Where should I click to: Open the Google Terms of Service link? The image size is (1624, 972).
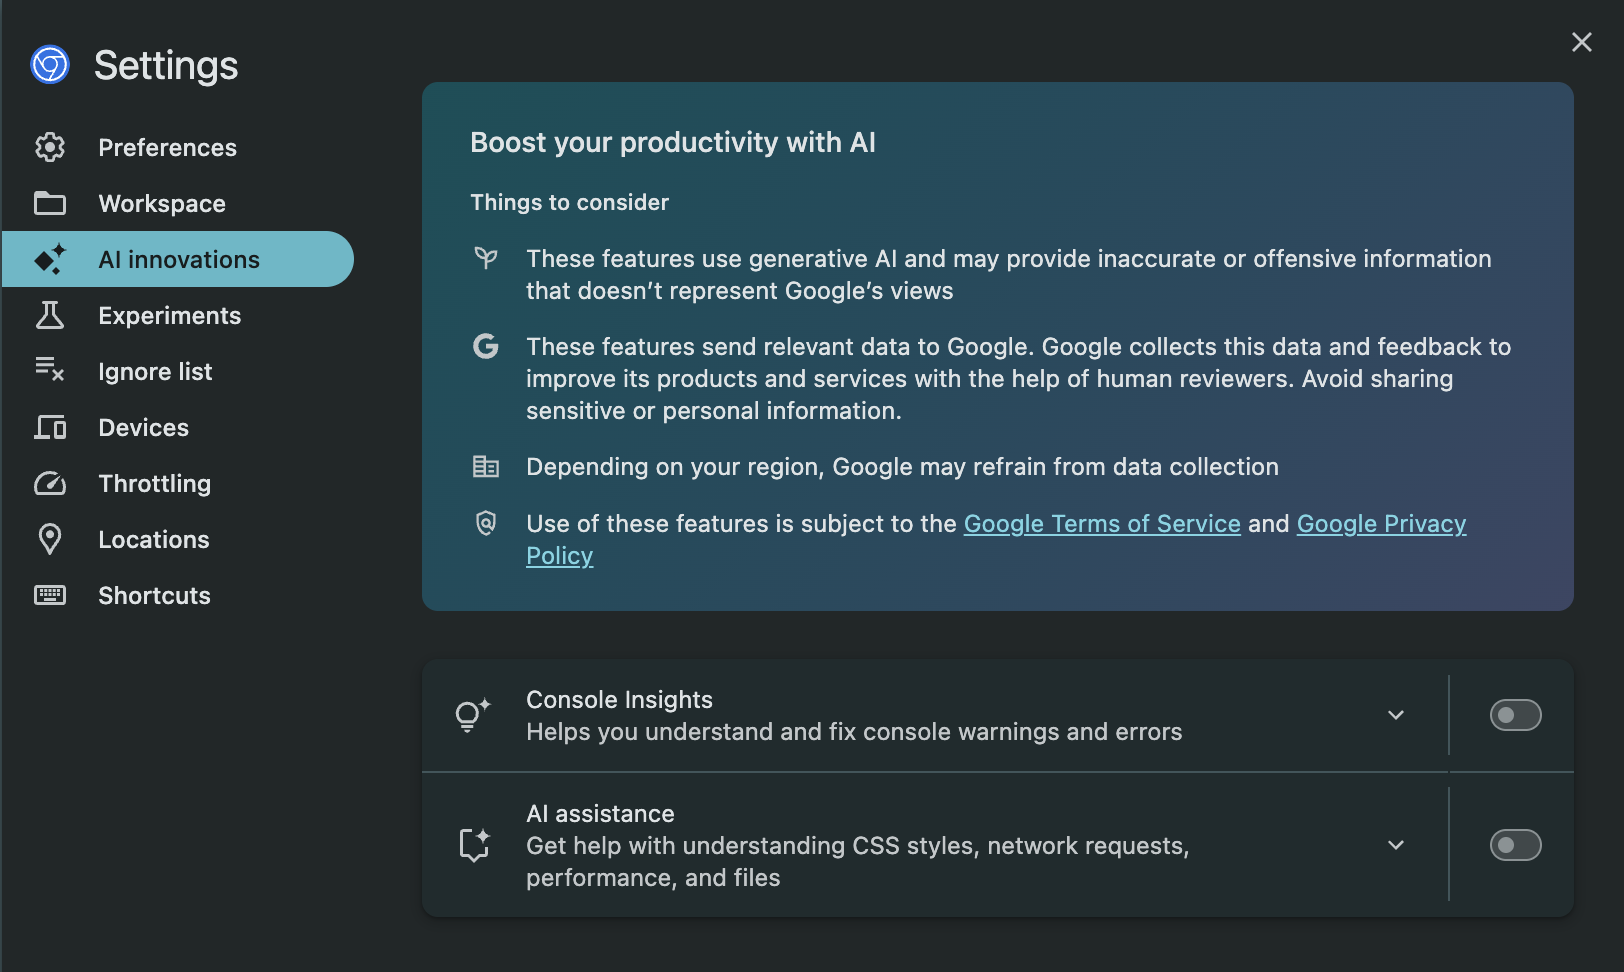click(x=1101, y=524)
